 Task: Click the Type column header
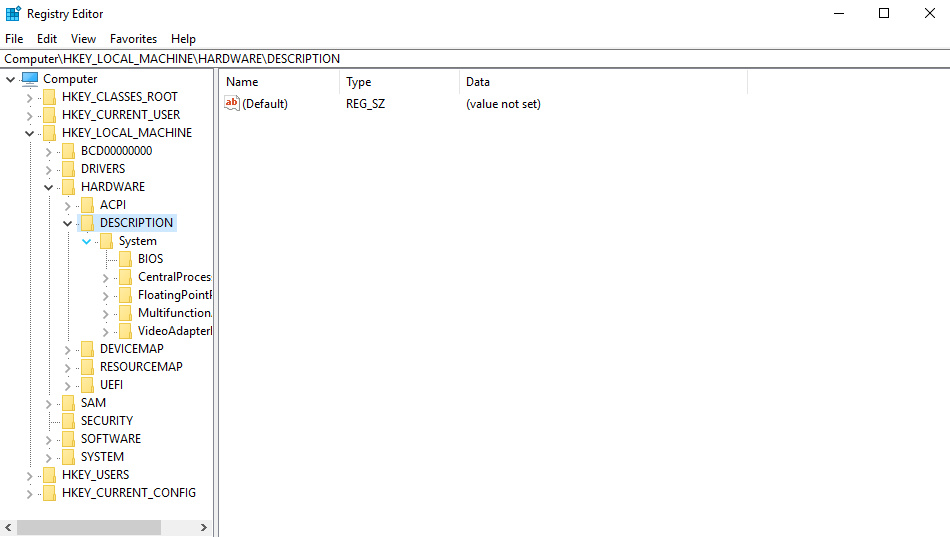click(x=399, y=82)
